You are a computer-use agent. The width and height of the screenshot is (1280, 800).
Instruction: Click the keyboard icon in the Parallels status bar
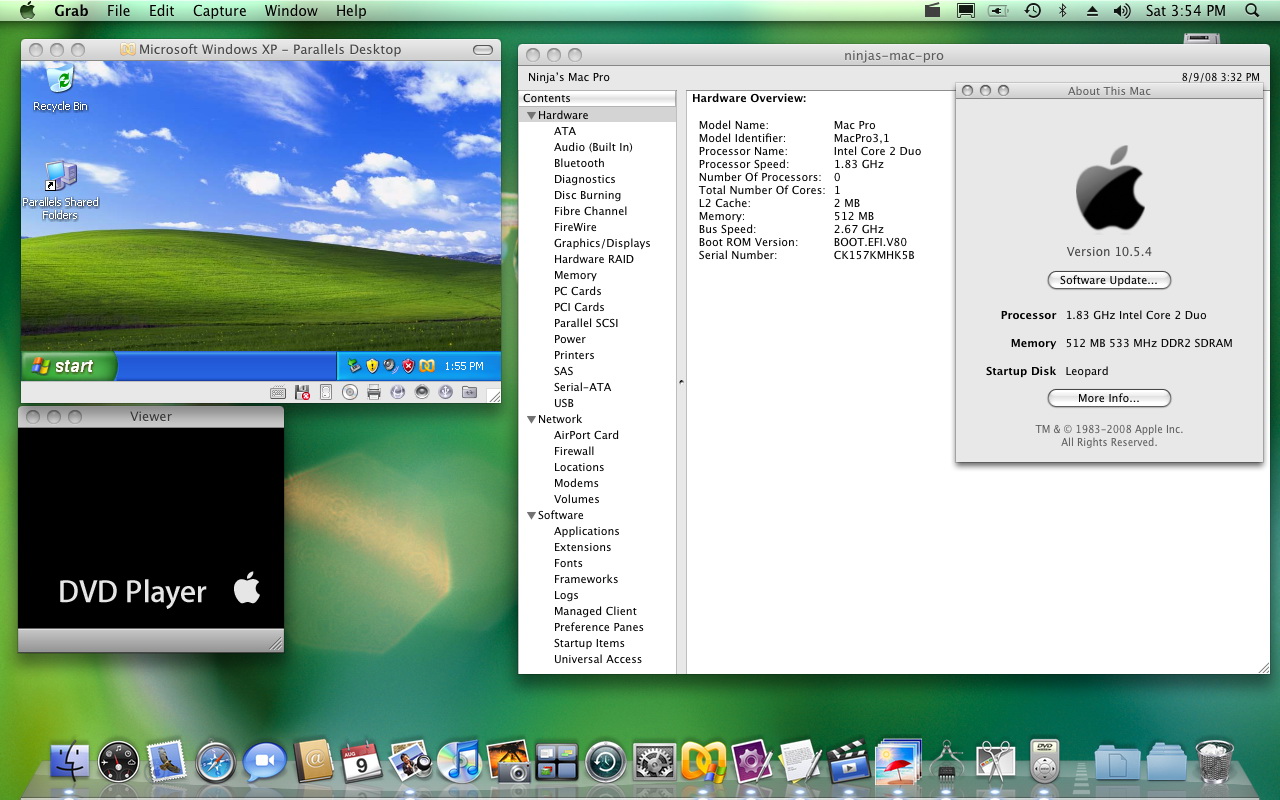tap(278, 393)
